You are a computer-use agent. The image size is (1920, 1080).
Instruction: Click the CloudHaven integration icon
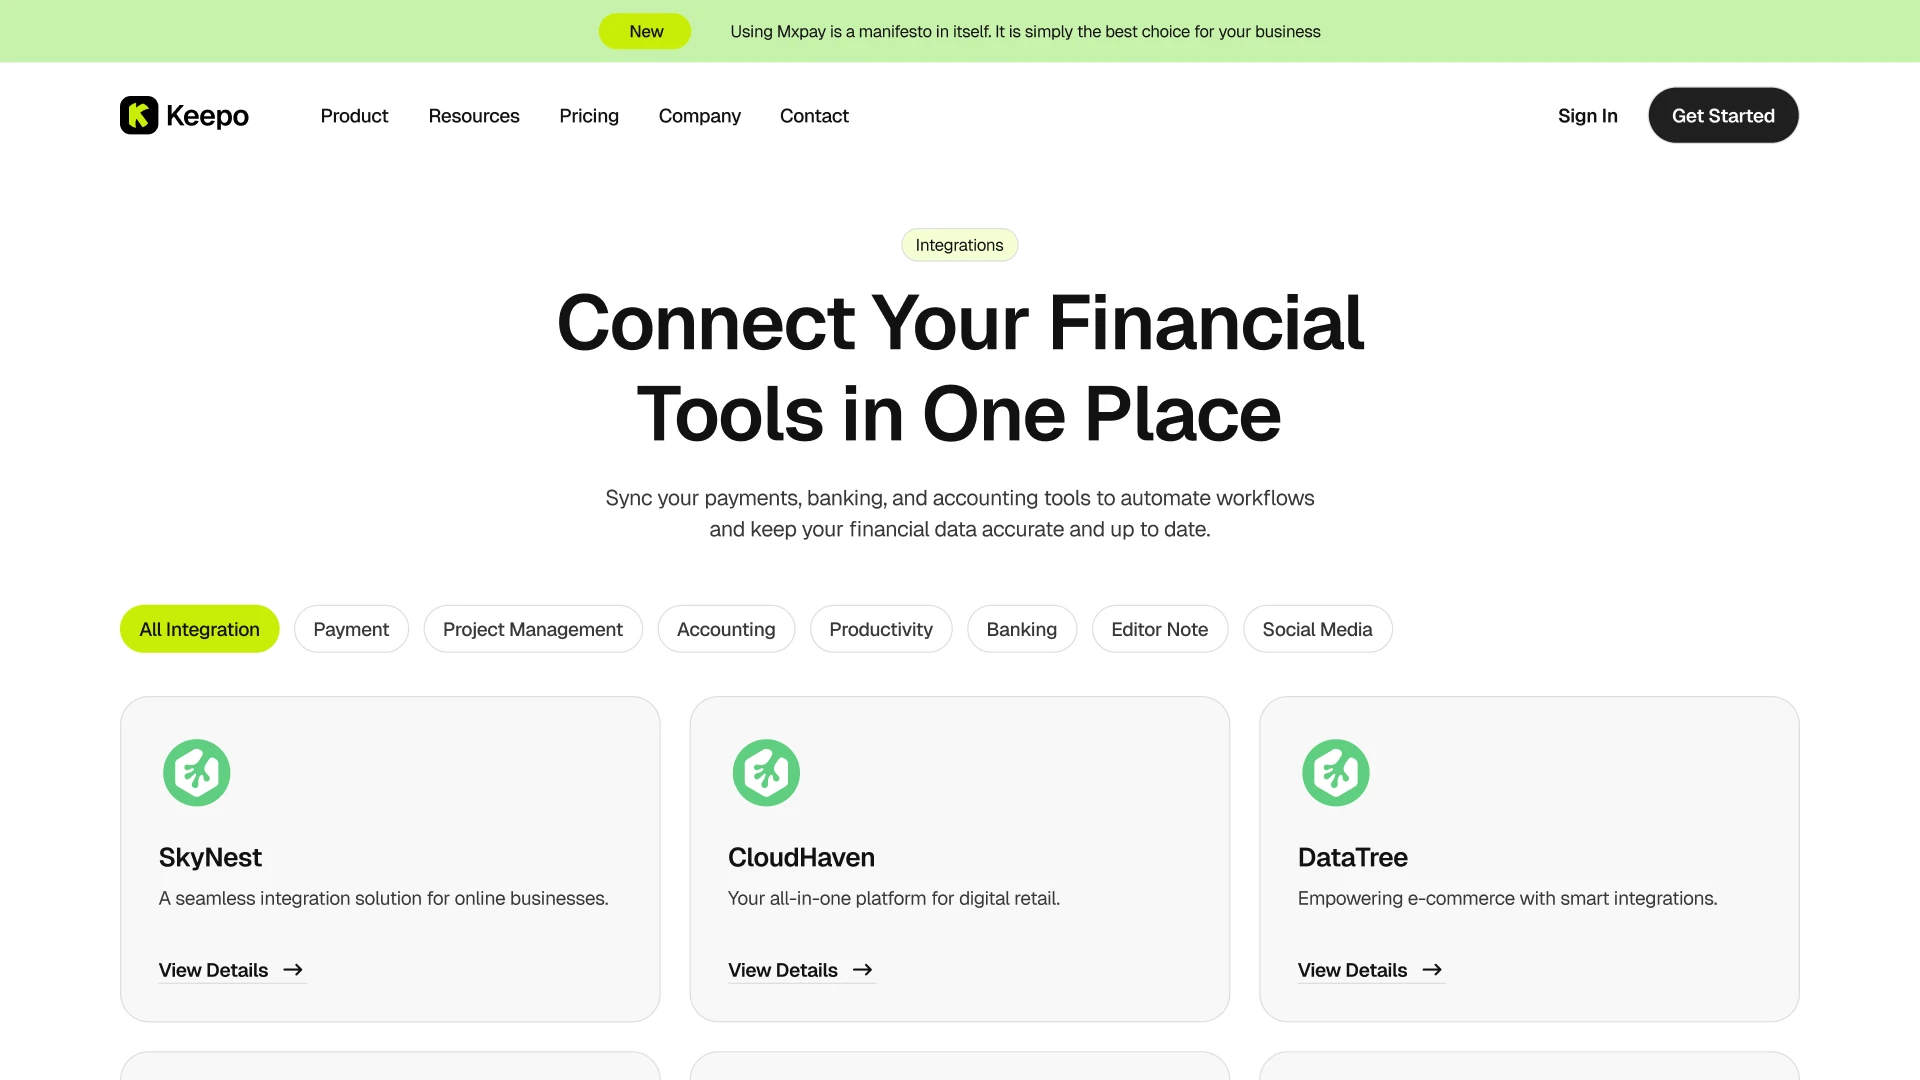pos(766,772)
